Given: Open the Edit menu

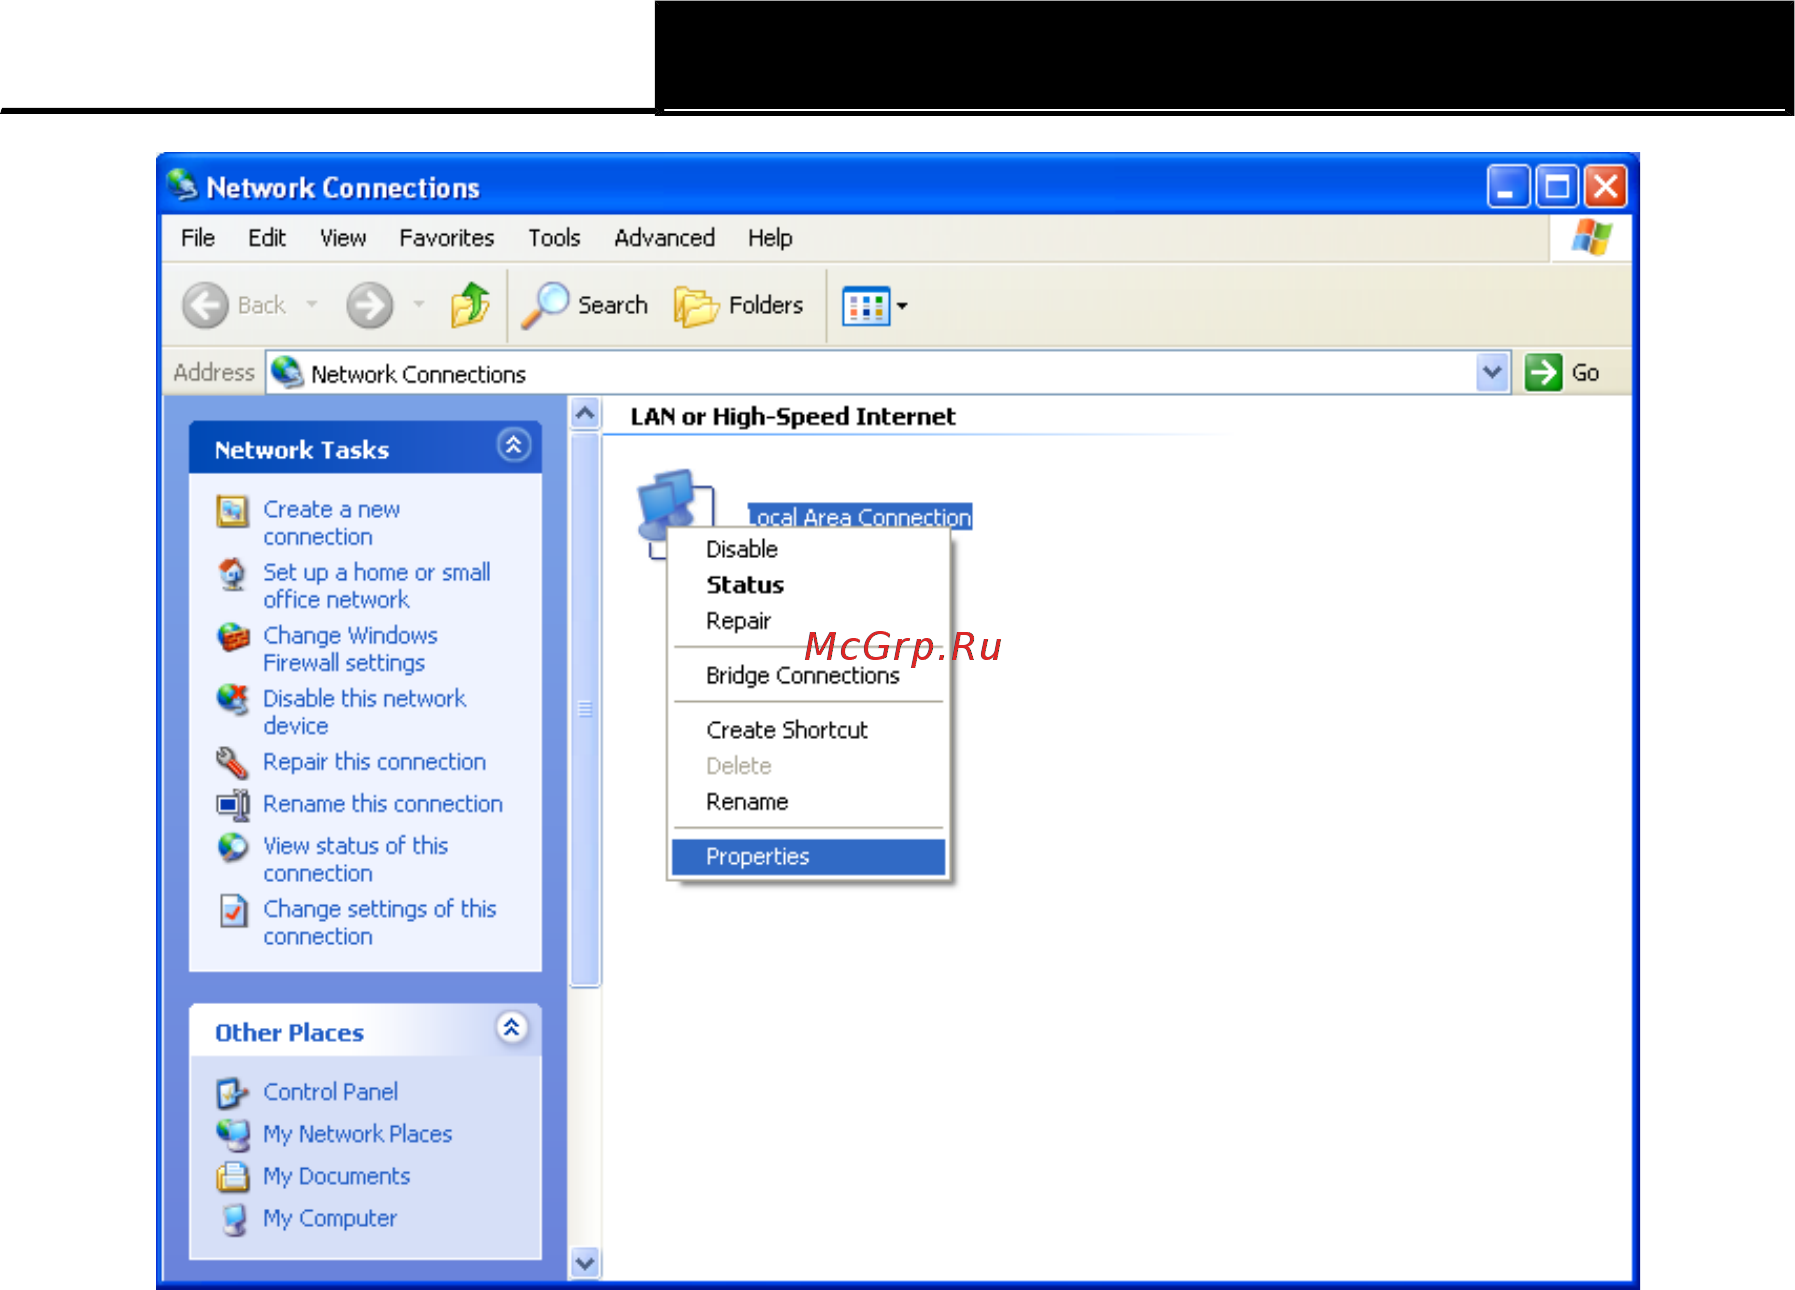Looking at the screenshot, I should [x=267, y=238].
